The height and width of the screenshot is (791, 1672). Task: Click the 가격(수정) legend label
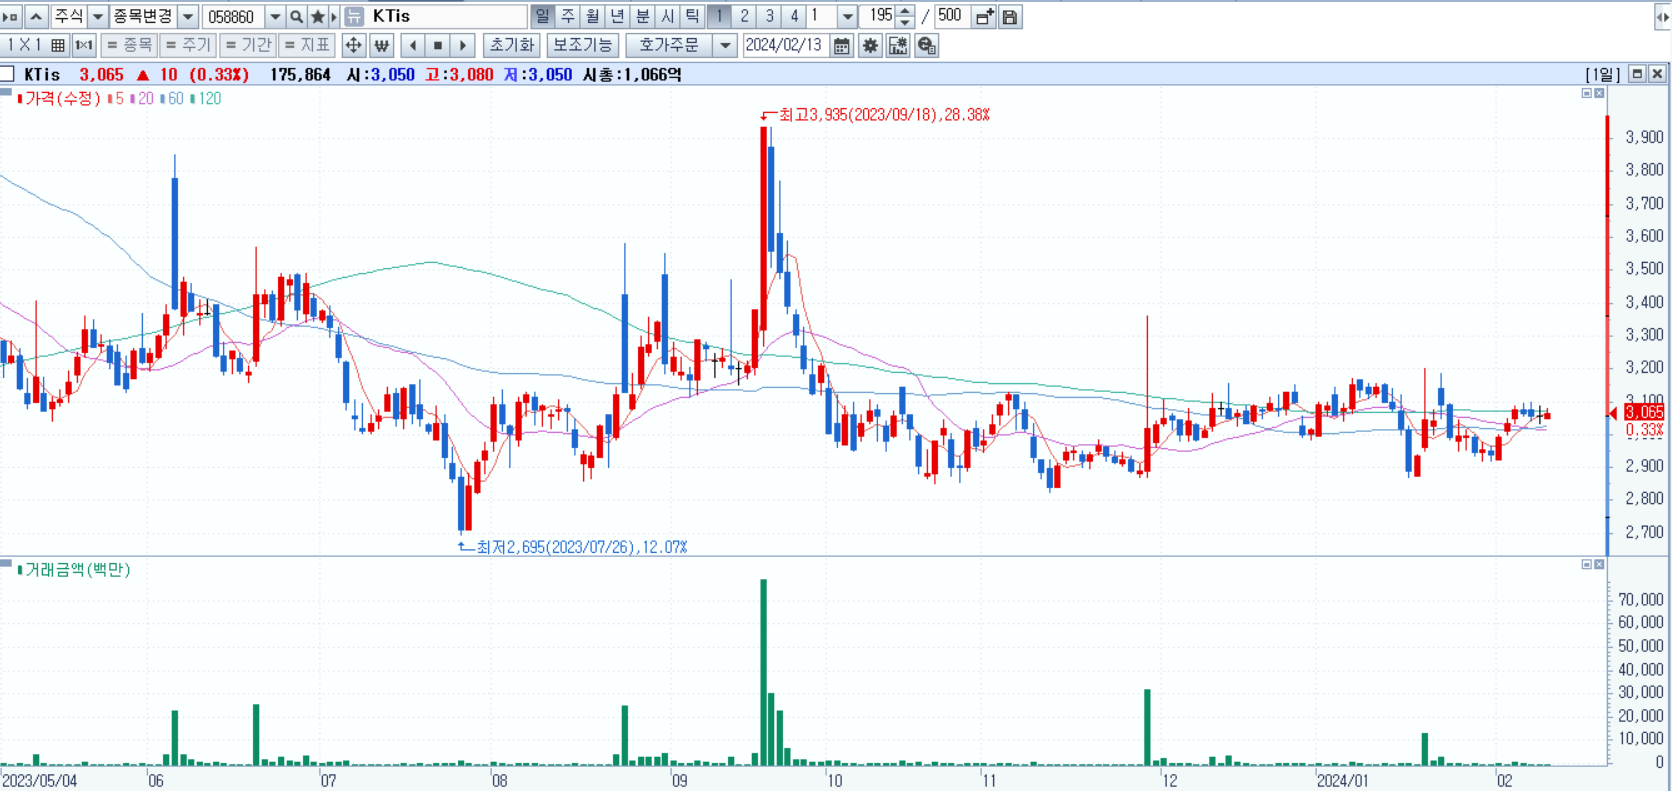click(x=62, y=98)
